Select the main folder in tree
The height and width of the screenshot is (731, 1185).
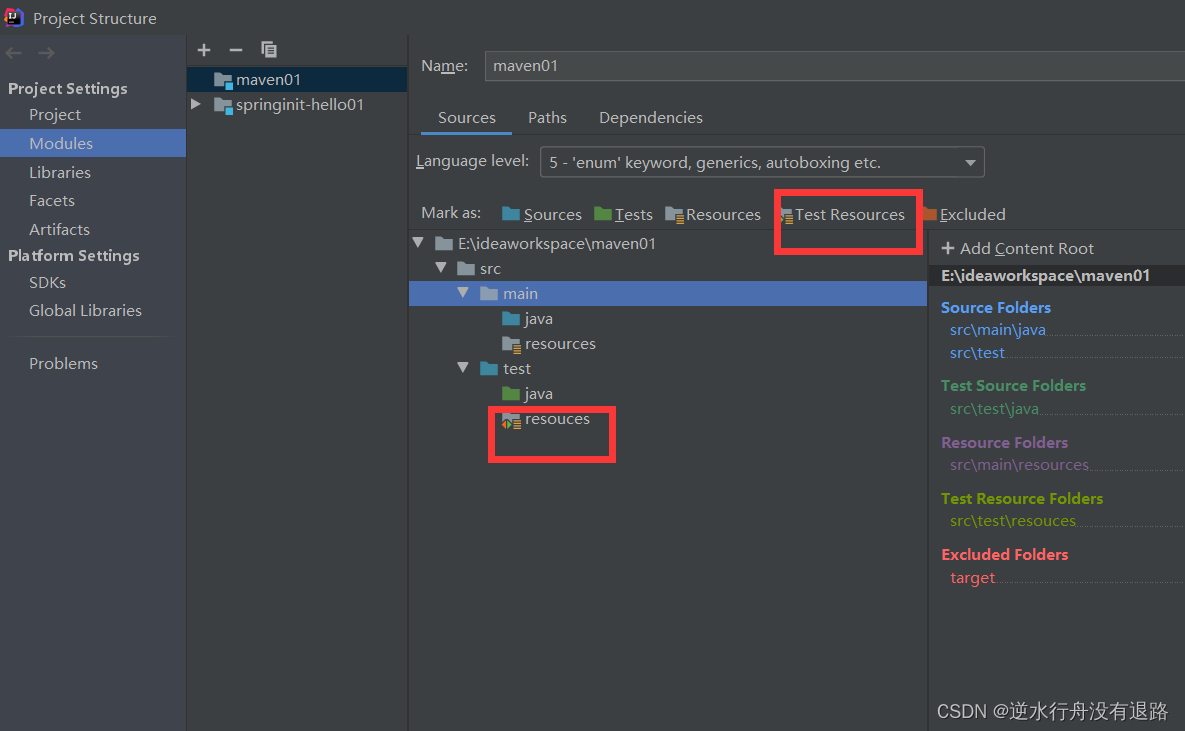[668, 293]
